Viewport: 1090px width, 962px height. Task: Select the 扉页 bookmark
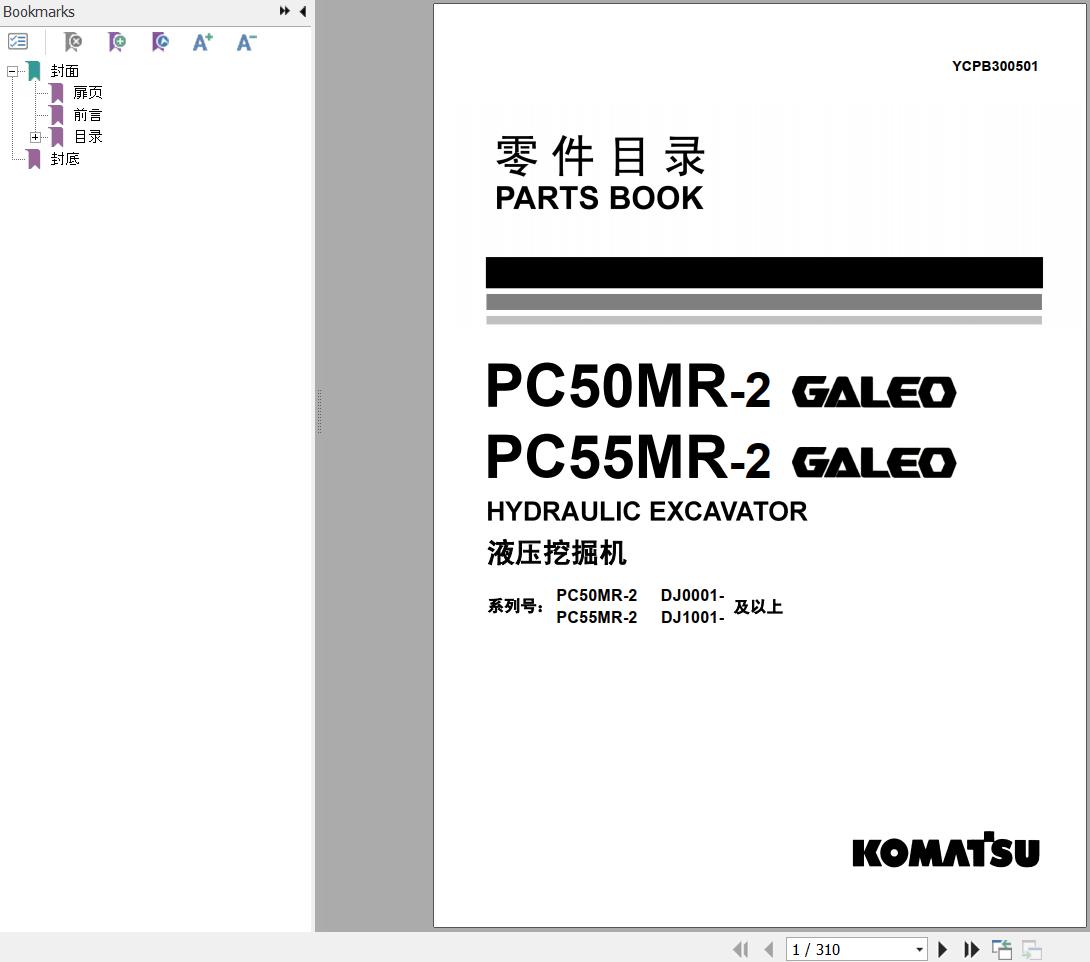88,92
